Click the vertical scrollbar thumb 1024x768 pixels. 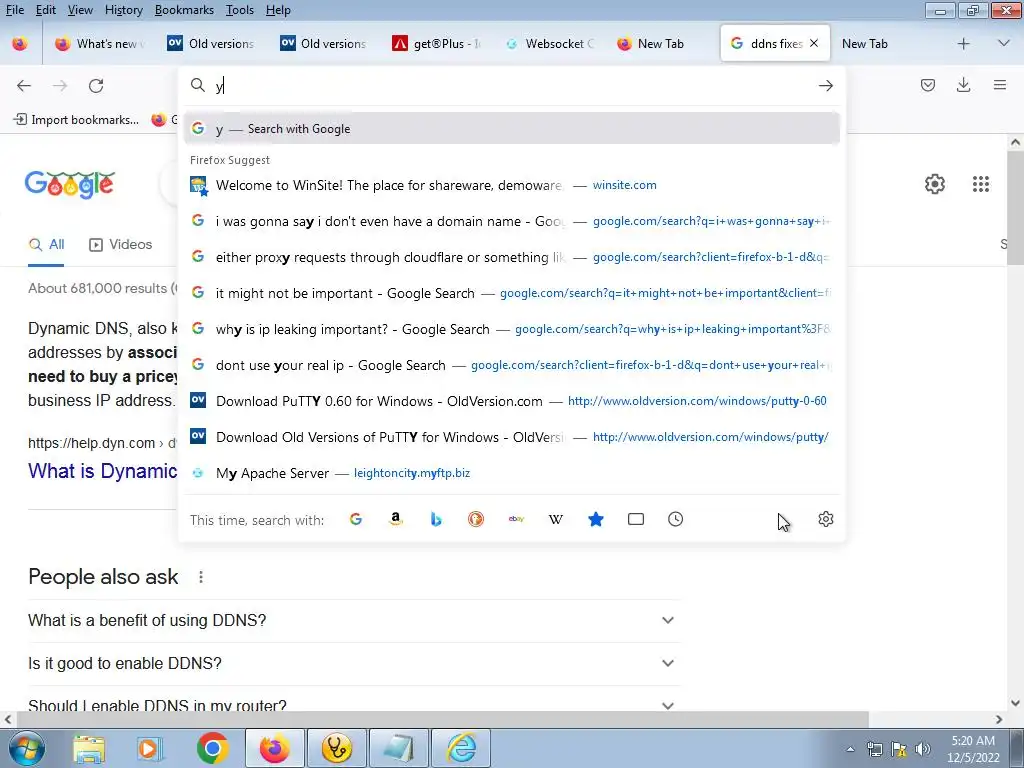[x=1015, y=208]
